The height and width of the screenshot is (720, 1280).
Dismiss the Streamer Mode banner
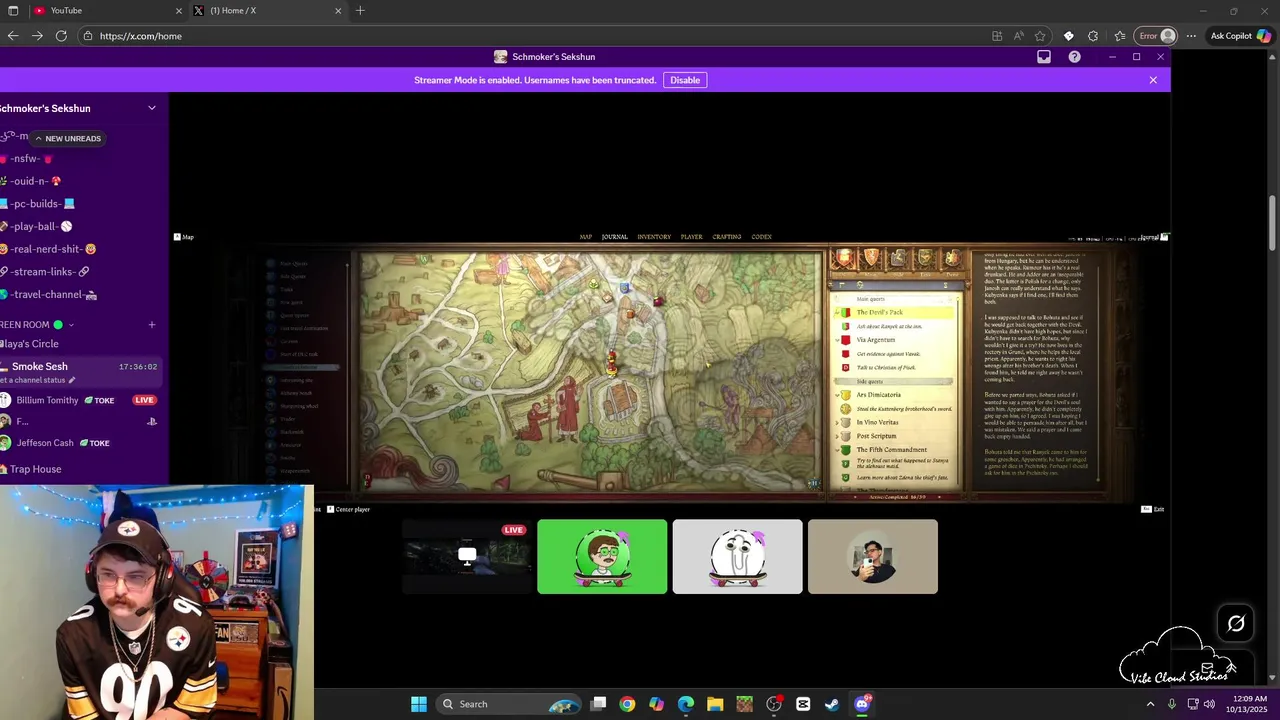(1153, 80)
